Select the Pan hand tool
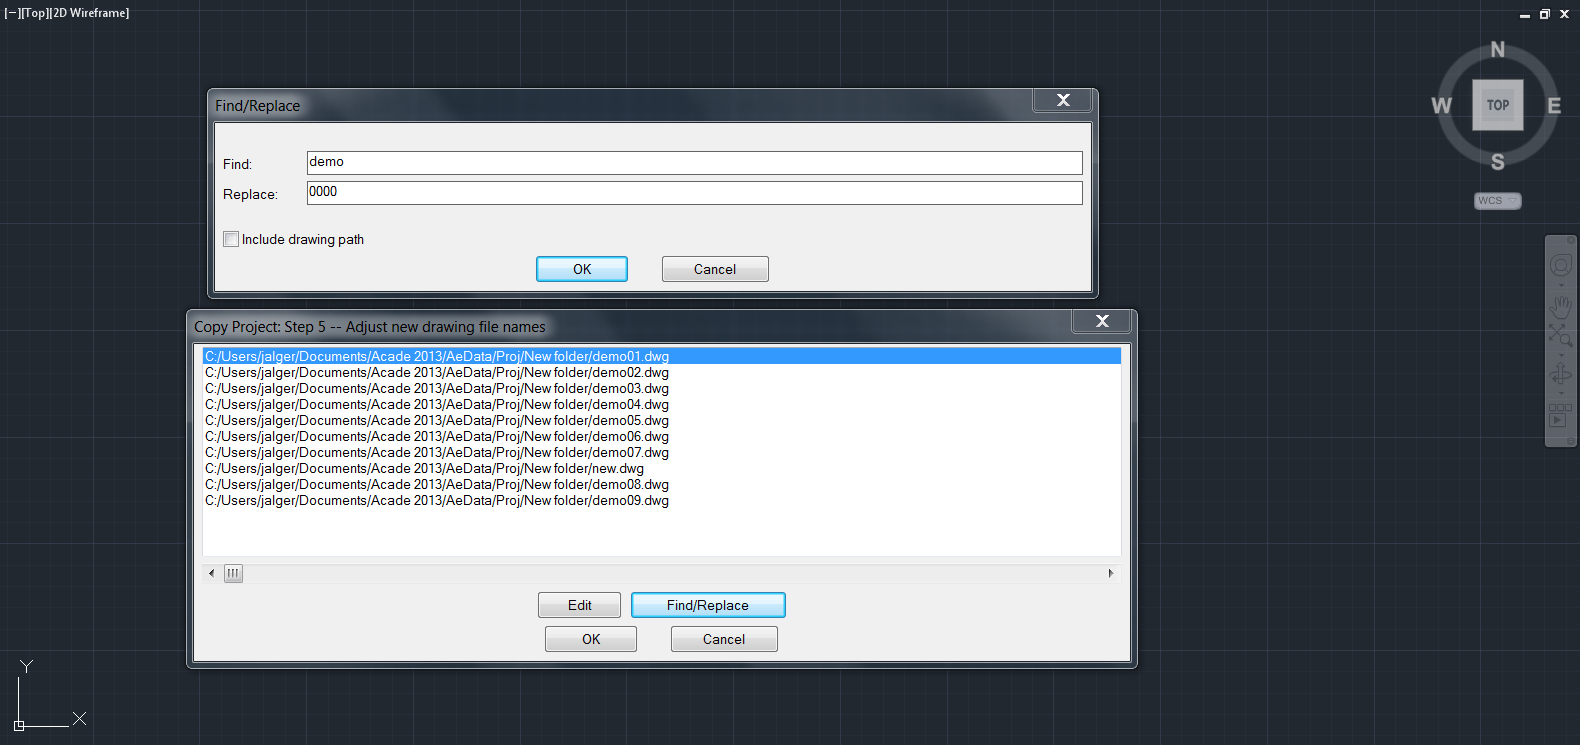Image resolution: width=1580 pixels, height=745 pixels. click(x=1561, y=308)
